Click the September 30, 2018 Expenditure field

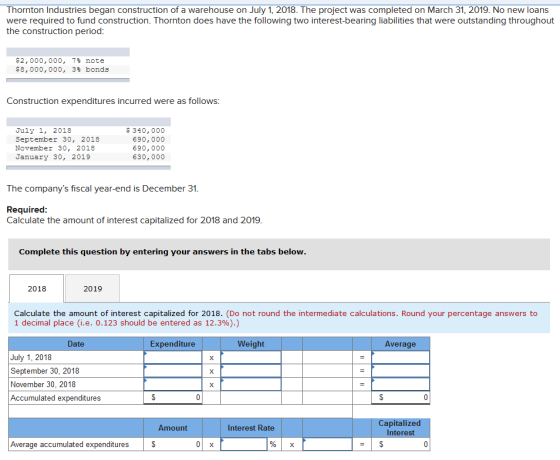pos(173,371)
